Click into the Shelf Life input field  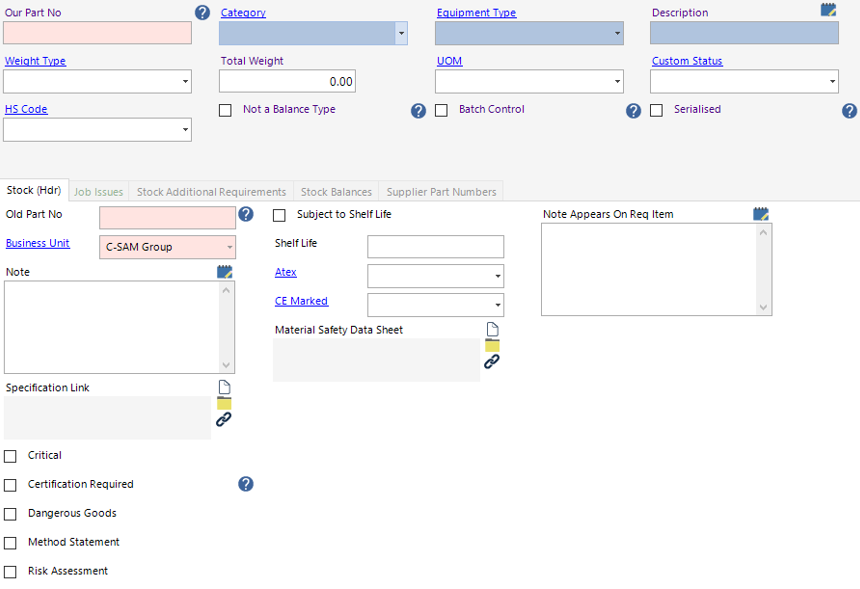tap(435, 247)
